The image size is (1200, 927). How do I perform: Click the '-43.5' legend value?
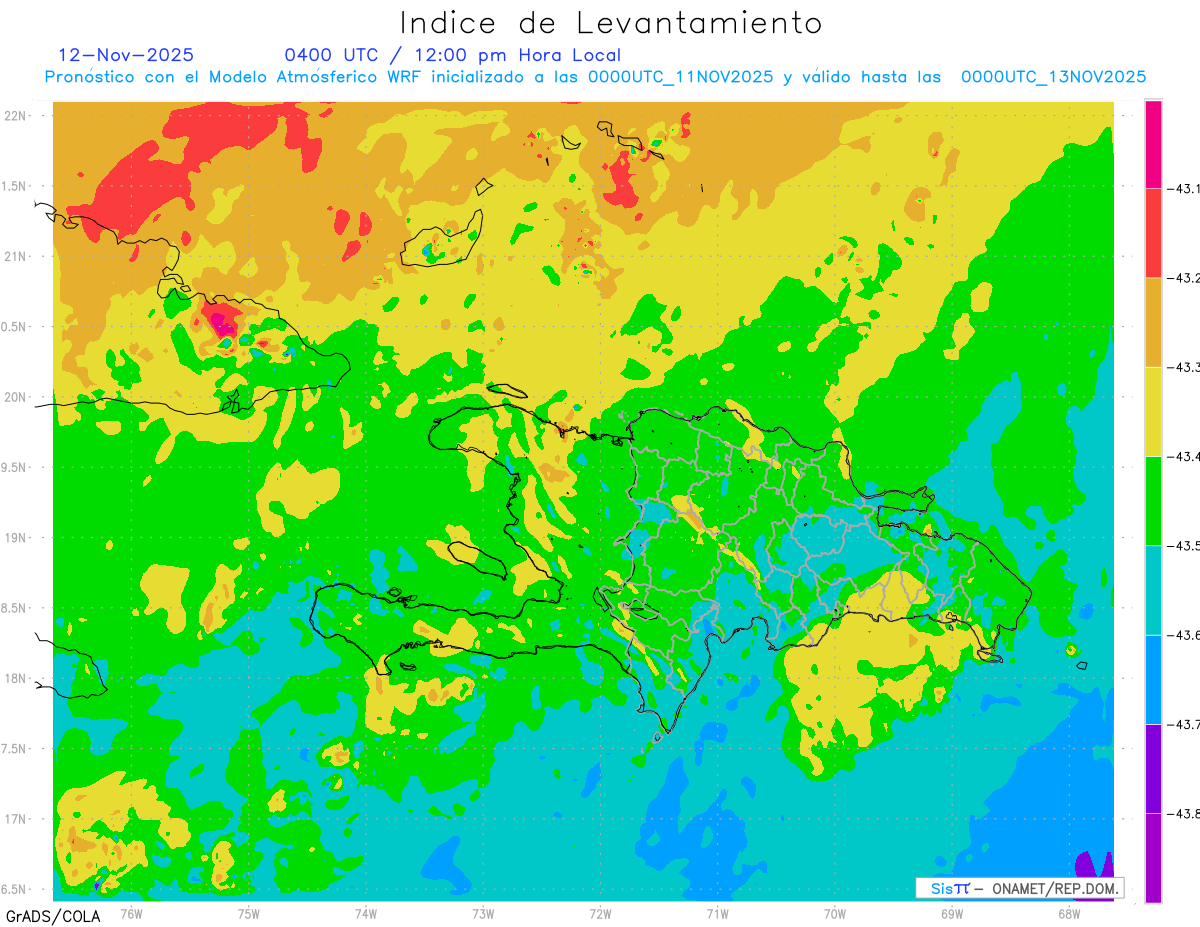[x=1184, y=546]
